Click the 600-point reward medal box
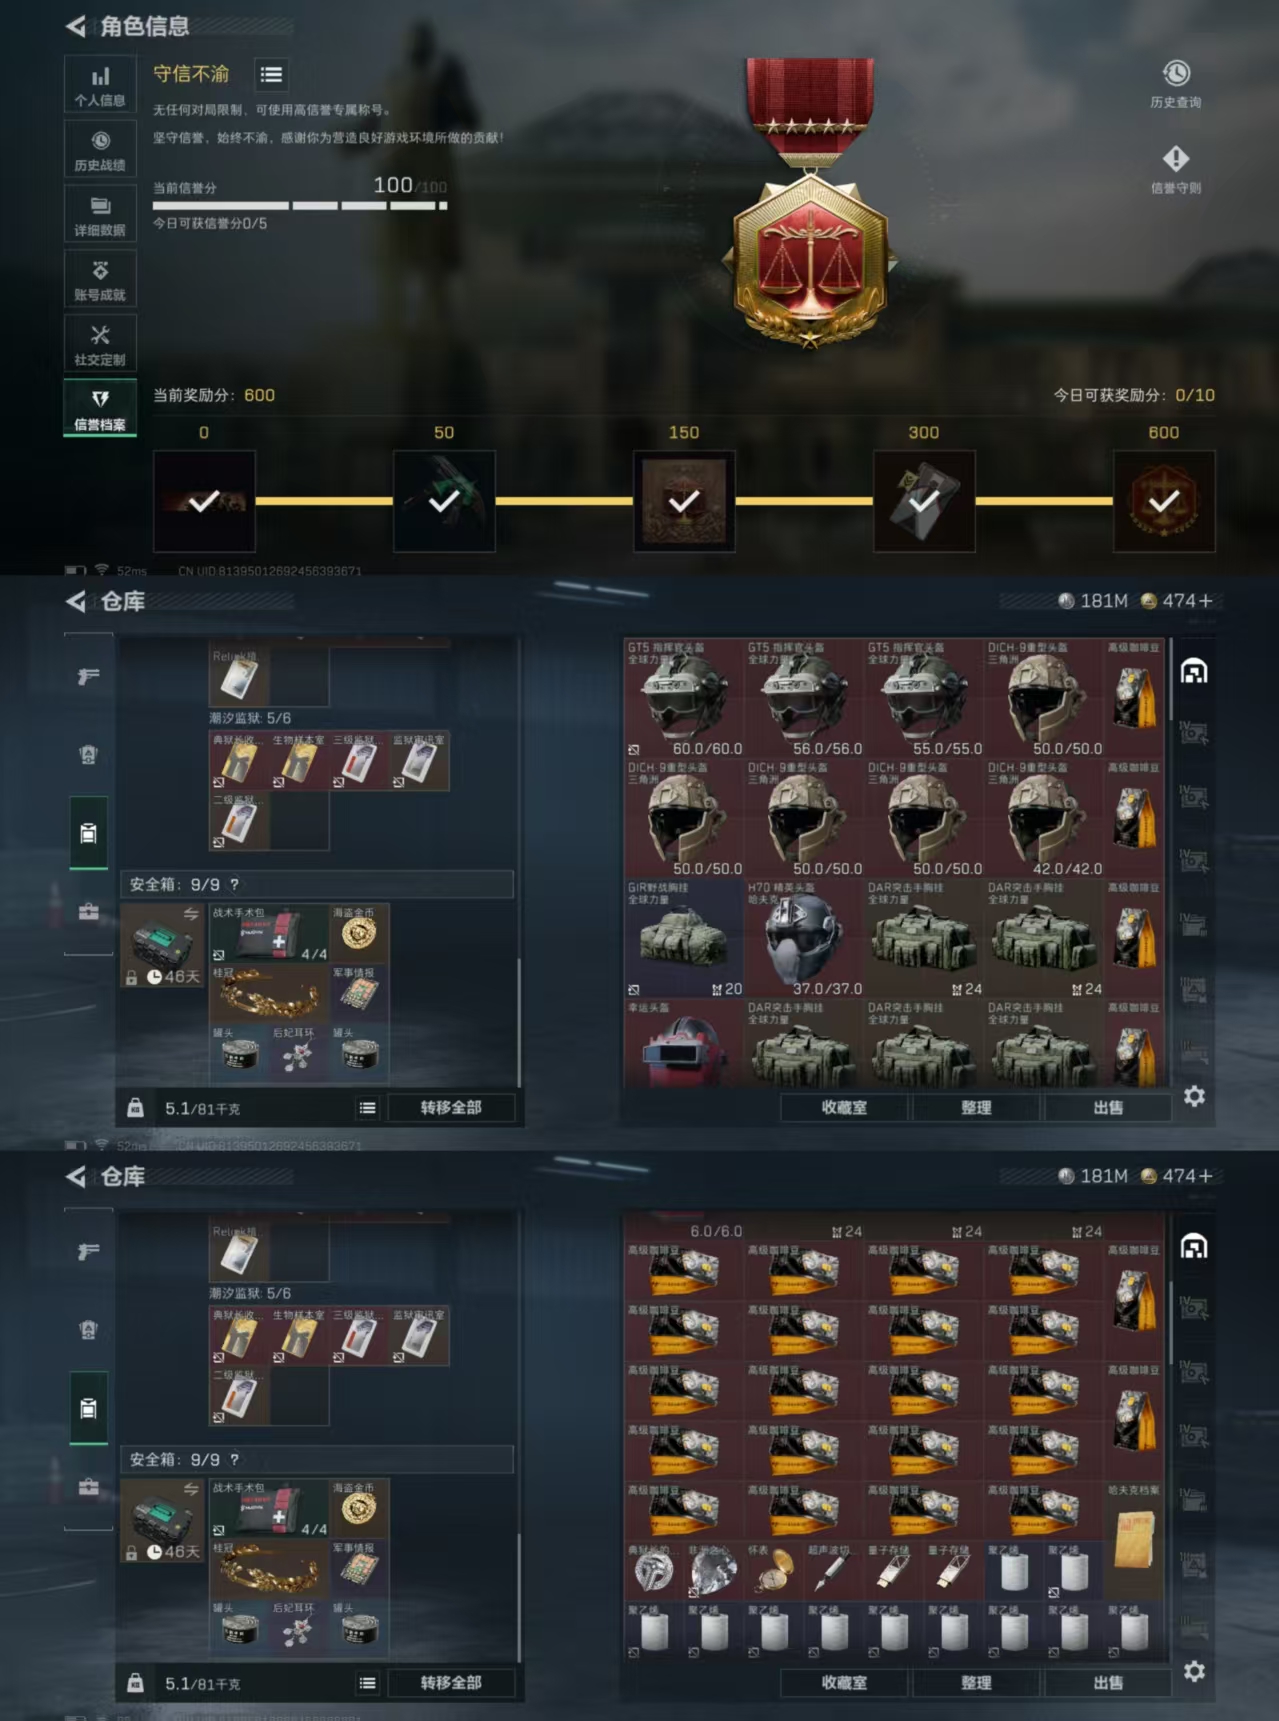Viewport: 1279px width, 1721px height. 1164,501
